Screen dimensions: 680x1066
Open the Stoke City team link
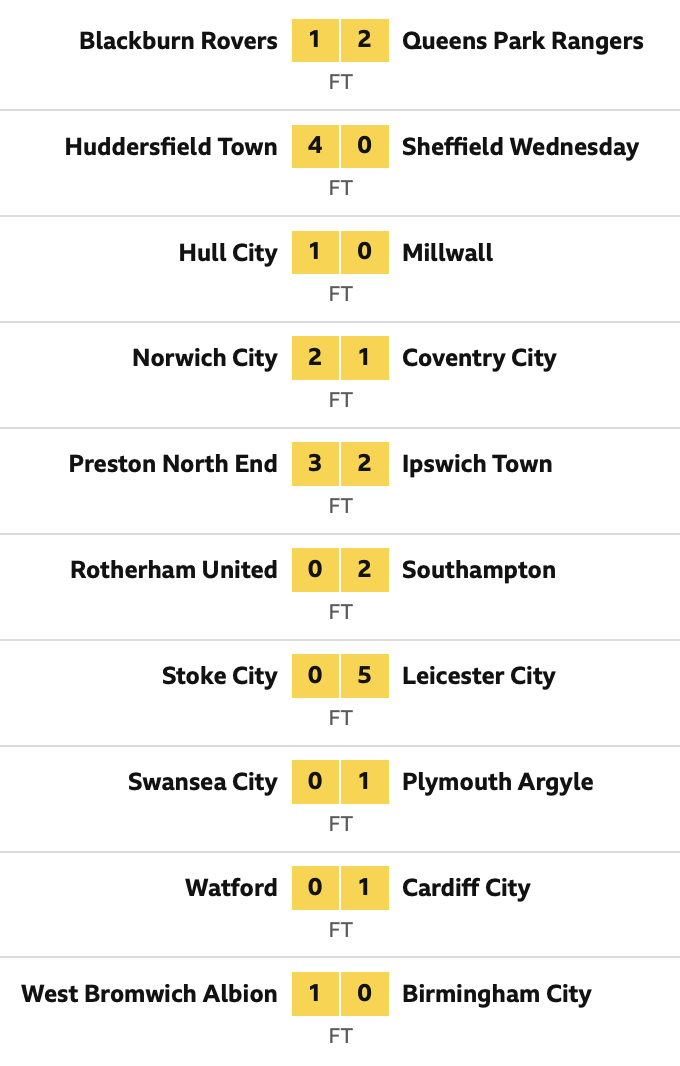(220, 677)
